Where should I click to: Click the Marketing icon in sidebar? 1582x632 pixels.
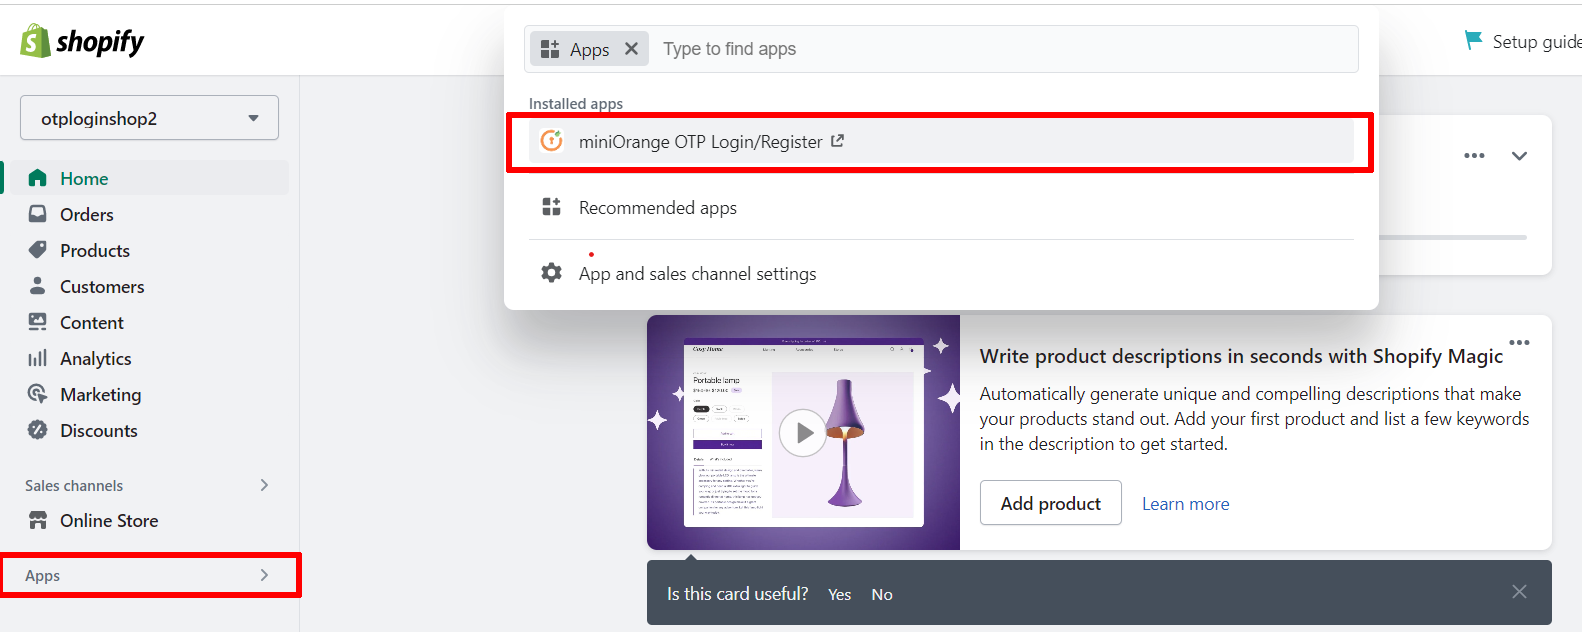pos(38,394)
